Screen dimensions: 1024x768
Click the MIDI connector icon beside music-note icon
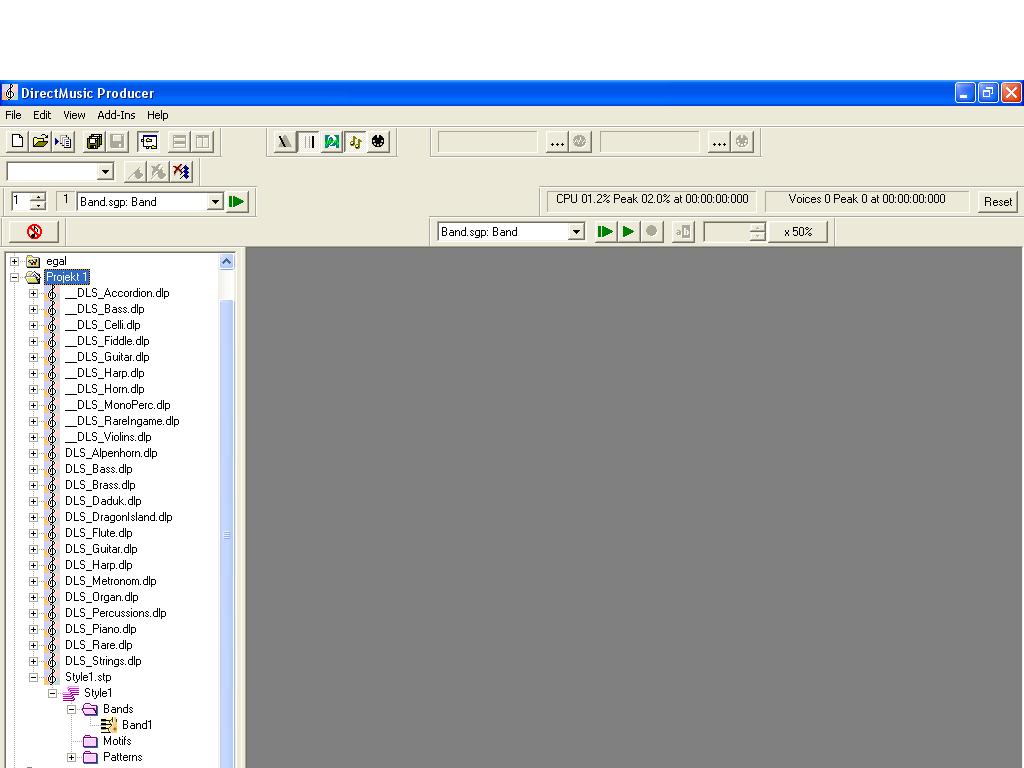tap(378, 142)
